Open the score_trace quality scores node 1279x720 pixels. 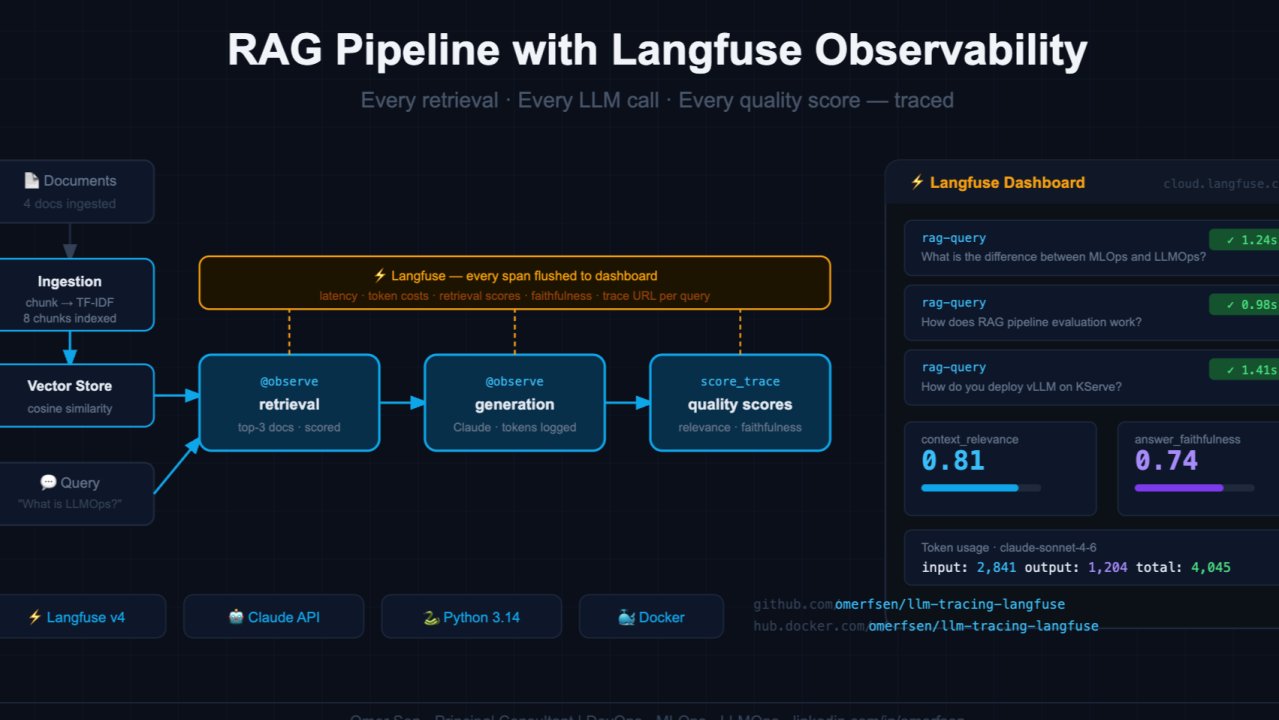740,403
